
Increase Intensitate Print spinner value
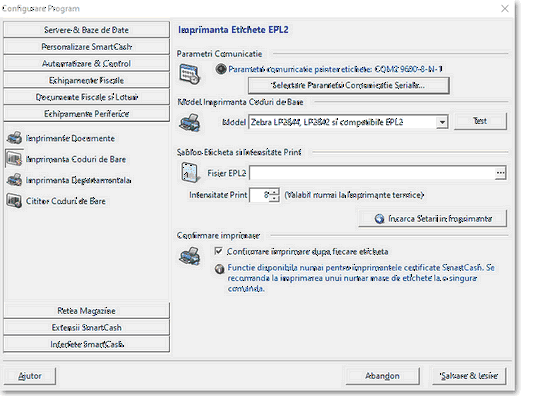pyautogui.click(x=274, y=192)
